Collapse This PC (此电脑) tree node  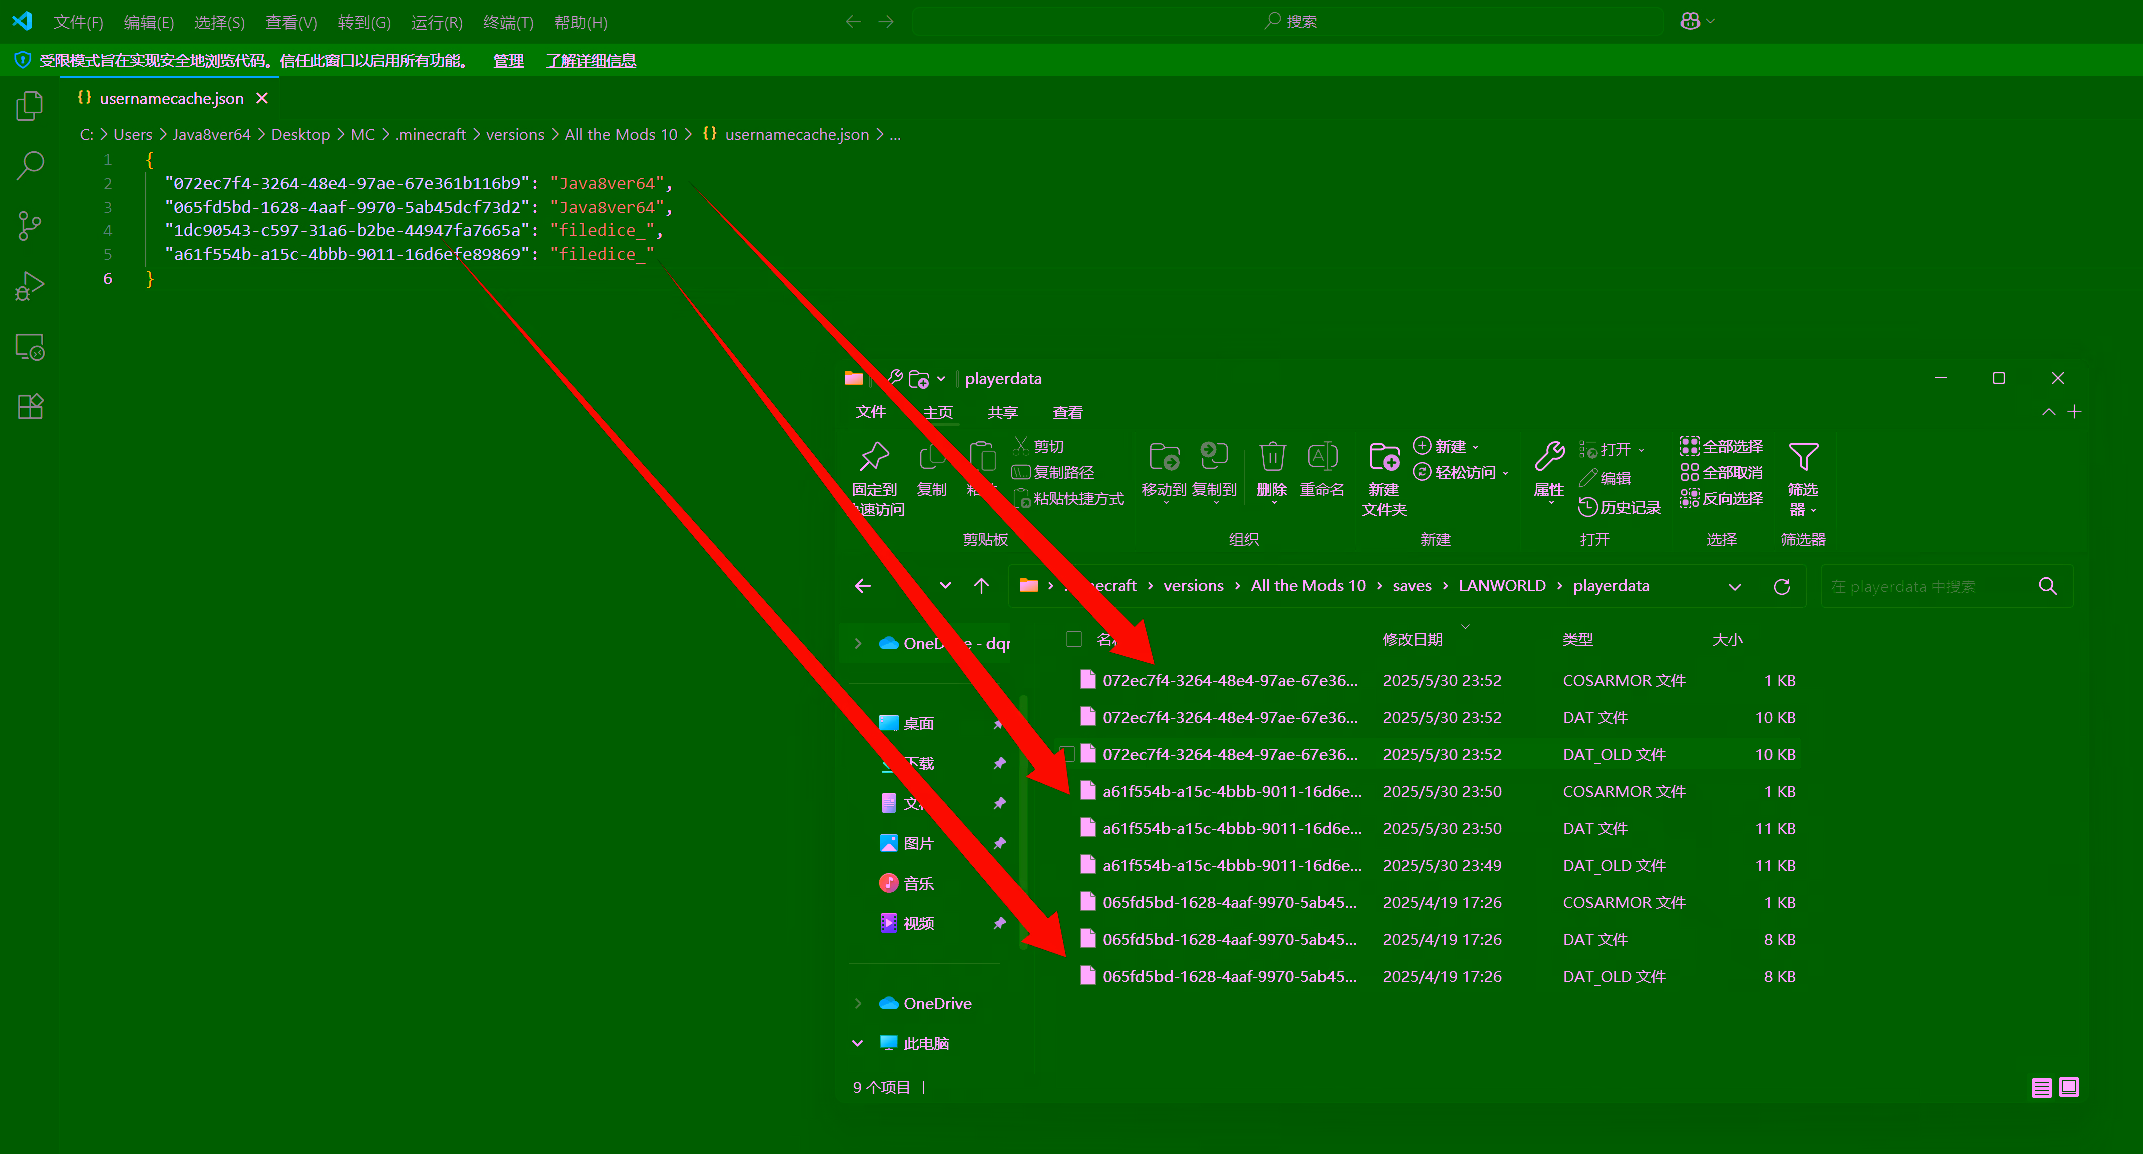pos(858,1044)
